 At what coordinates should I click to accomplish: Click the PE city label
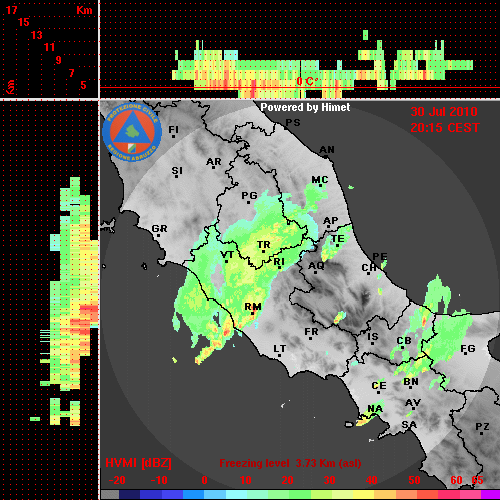(x=380, y=256)
